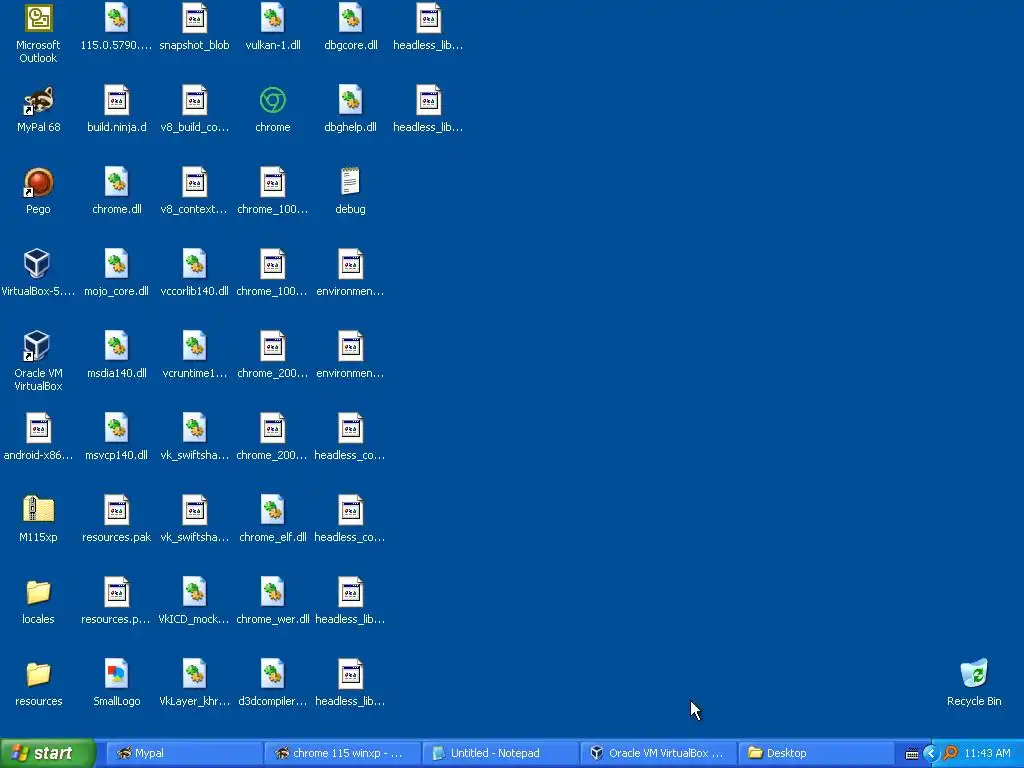Select the M115xp zip archive icon
The image size is (1024, 768).
point(38,510)
